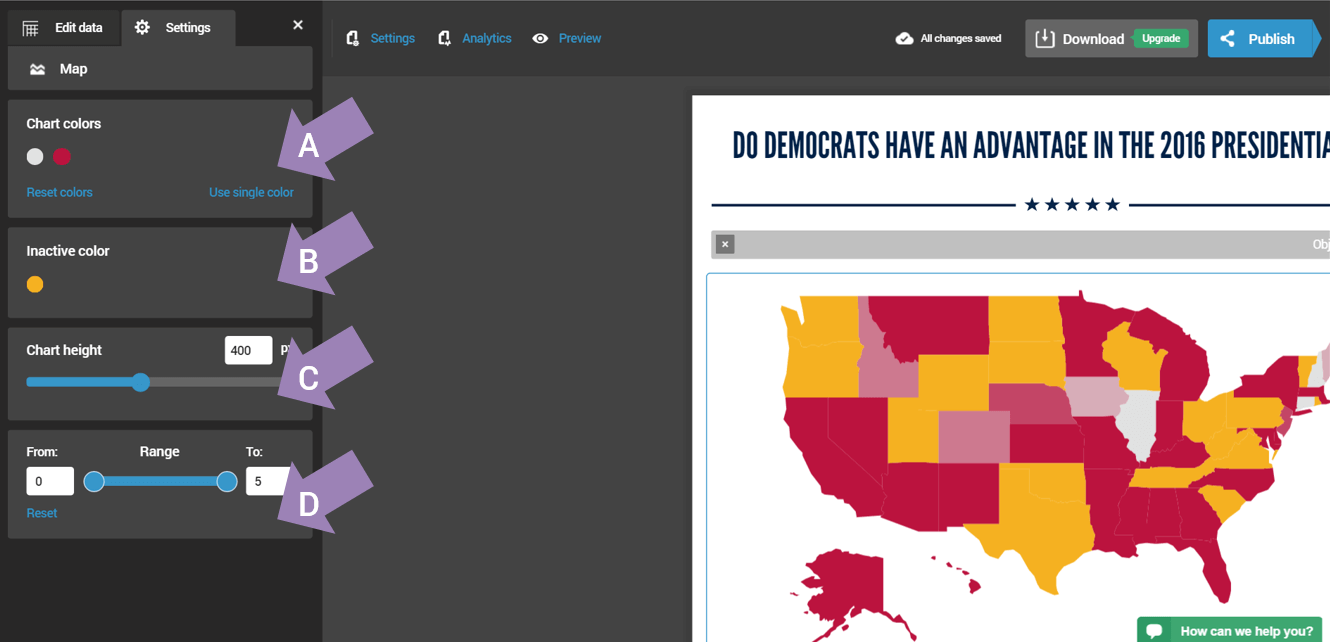The image size is (1330, 643).
Task: Click the Analytics icon in top toolbar
Action: click(444, 38)
